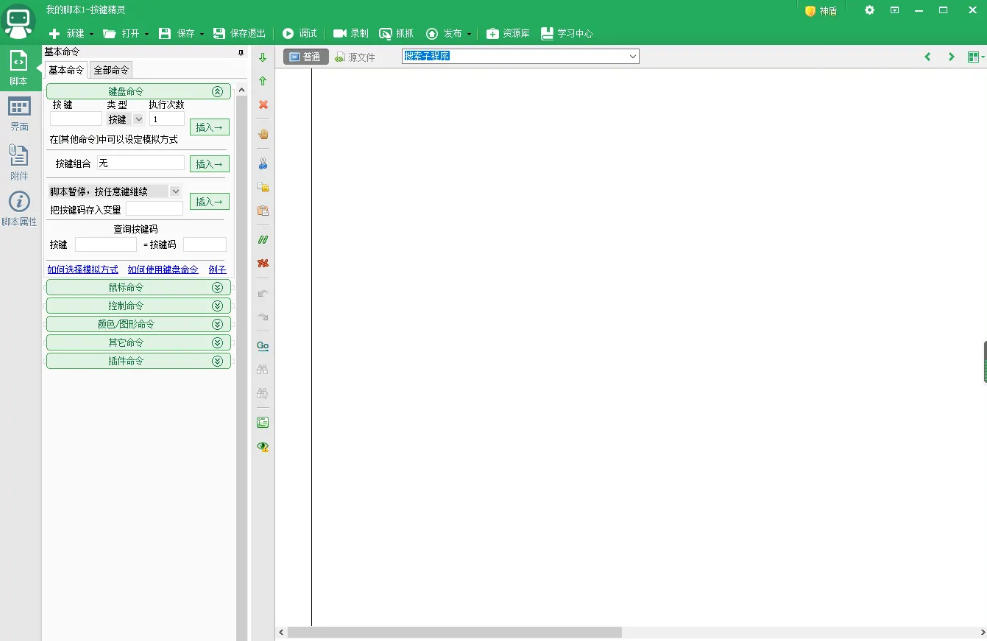987x641 pixels.
Task: Click the green move-down arrow icon
Action: (x=263, y=58)
